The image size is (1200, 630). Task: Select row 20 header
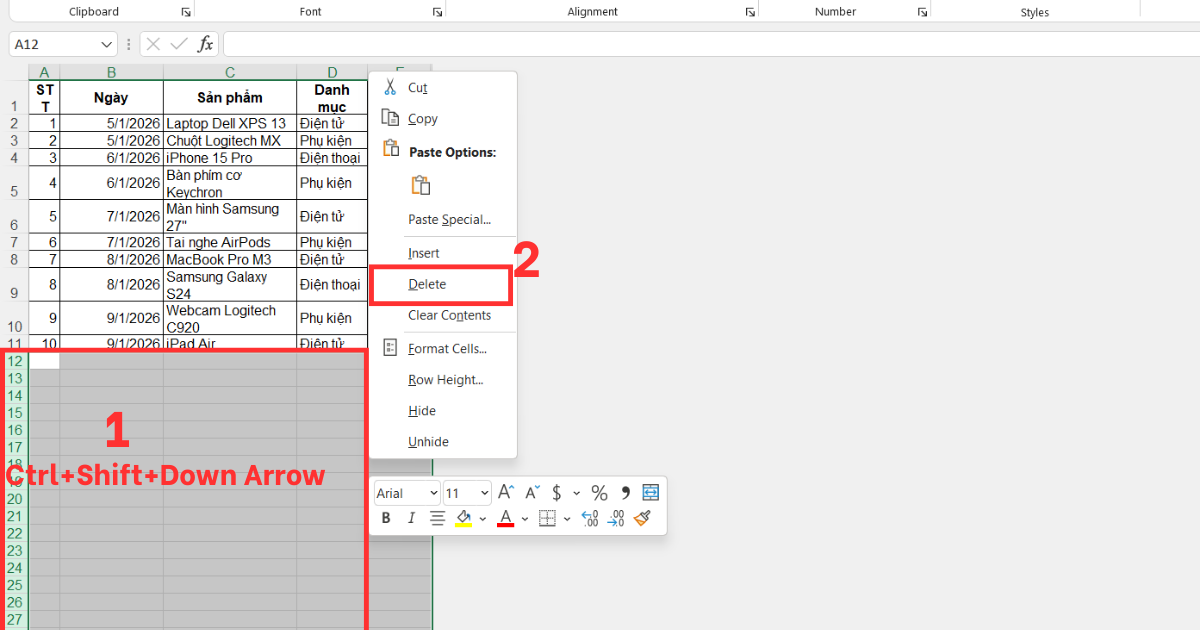[x=14, y=499]
